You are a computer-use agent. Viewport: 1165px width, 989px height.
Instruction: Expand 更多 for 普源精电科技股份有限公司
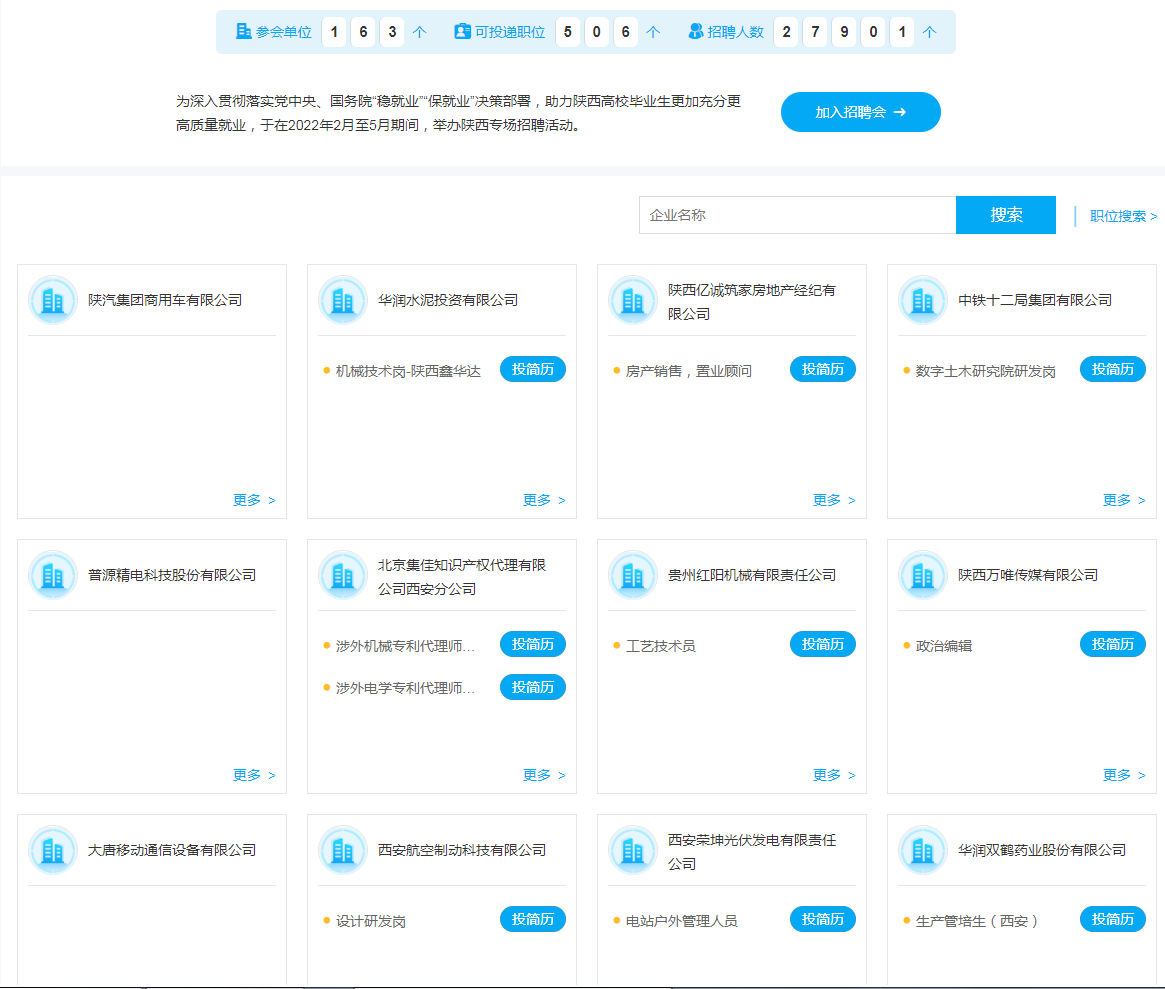pyautogui.click(x=254, y=775)
